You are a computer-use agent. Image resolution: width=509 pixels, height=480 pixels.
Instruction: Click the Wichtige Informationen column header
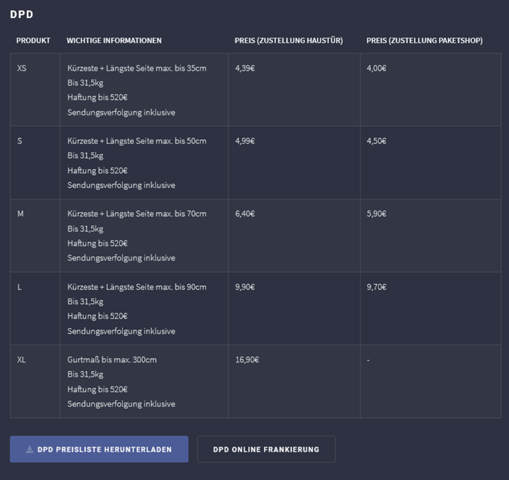(114, 41)
